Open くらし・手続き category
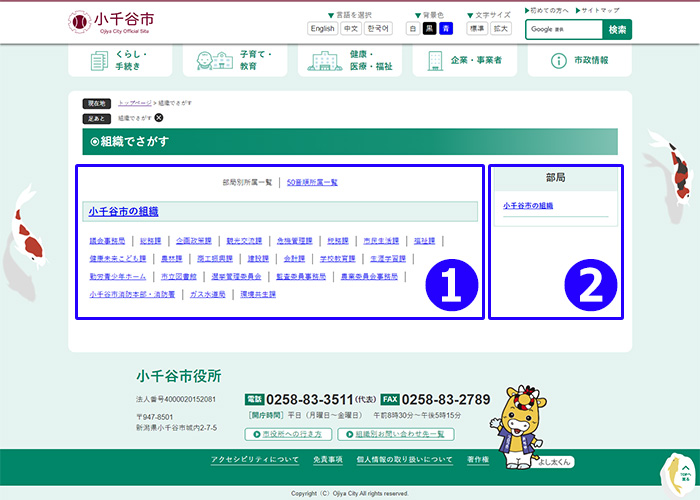This screenshot has width=700, height=500. (120, 60)
